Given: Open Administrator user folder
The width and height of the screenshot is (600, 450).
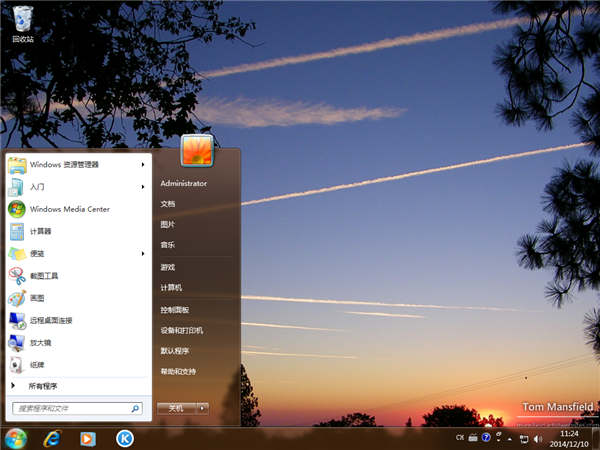Looking at the screenshot, I should (183, 183).
